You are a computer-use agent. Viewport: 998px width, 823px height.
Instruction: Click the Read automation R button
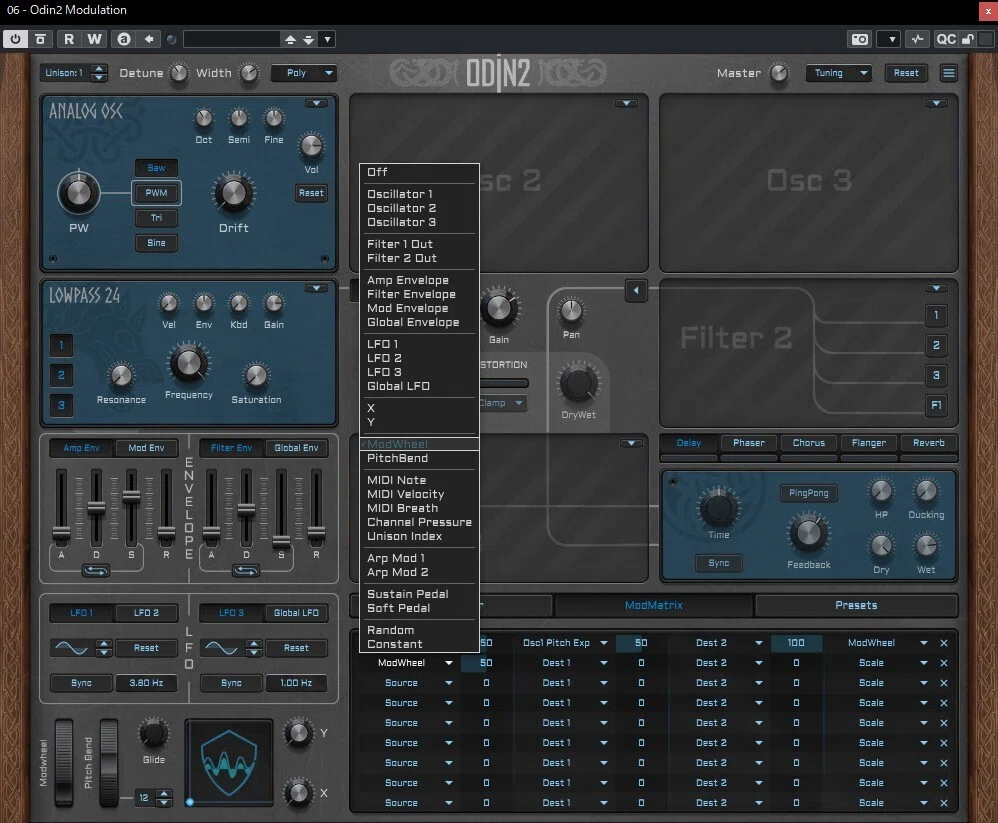click(x=69, y=39)
